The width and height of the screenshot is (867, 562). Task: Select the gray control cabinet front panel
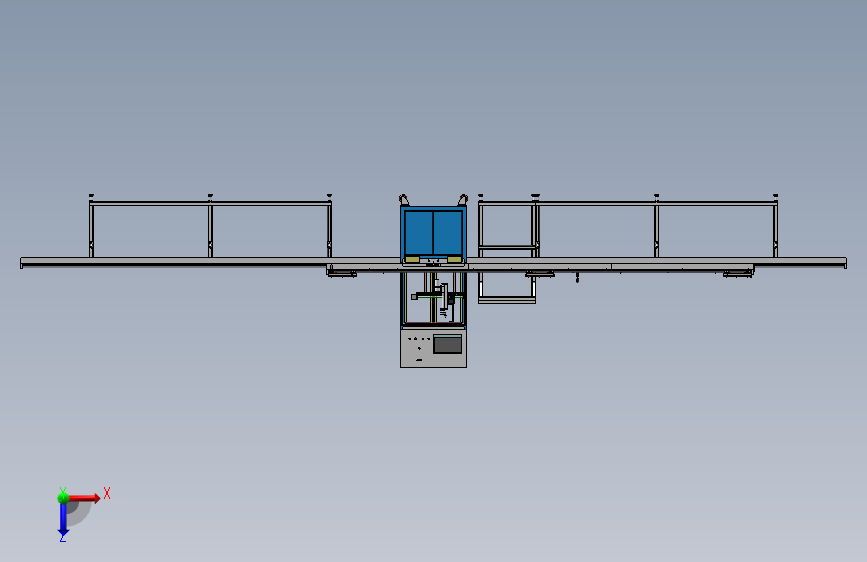tap(434, 347)
